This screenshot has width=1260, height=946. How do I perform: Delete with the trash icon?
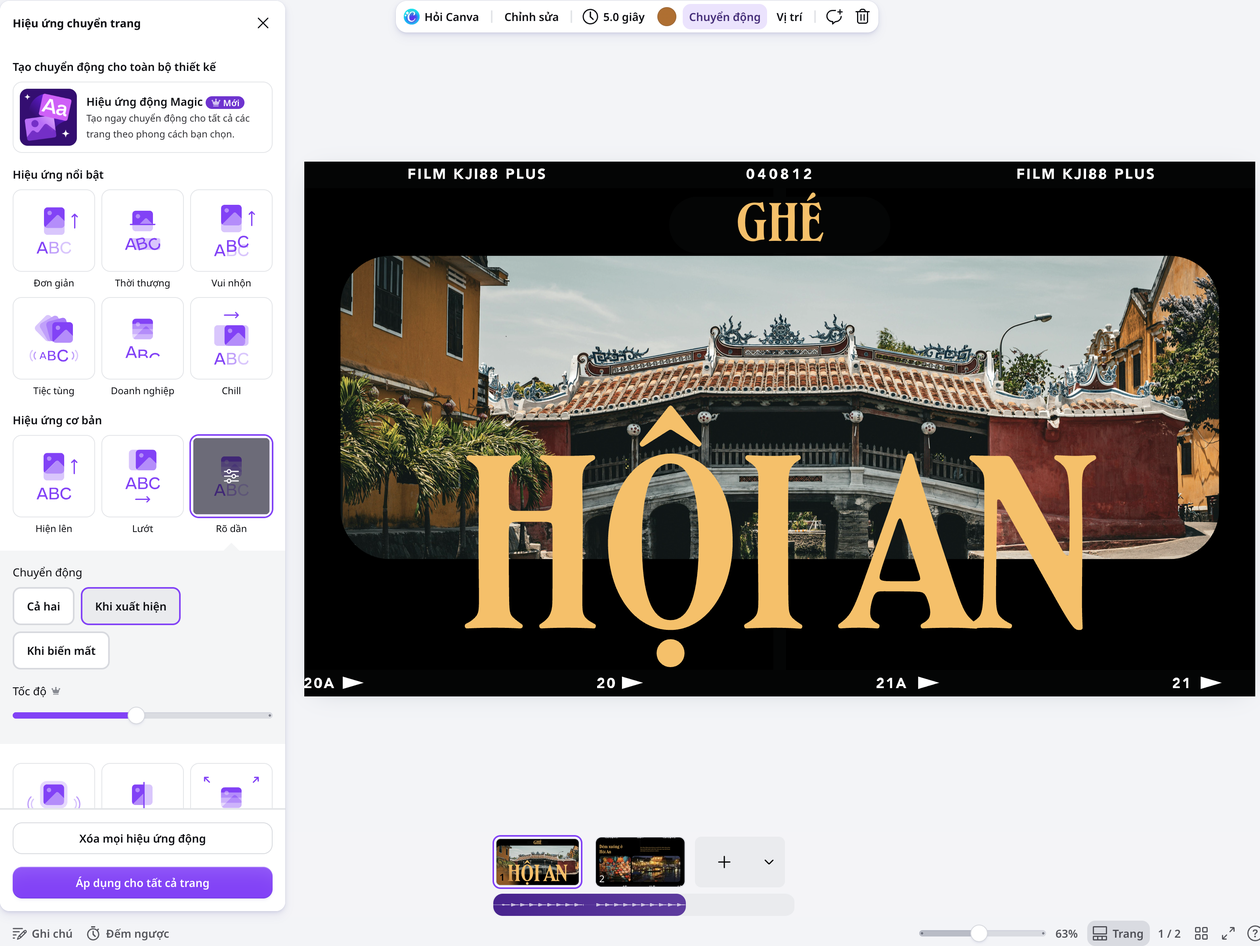tap(862, 17)
